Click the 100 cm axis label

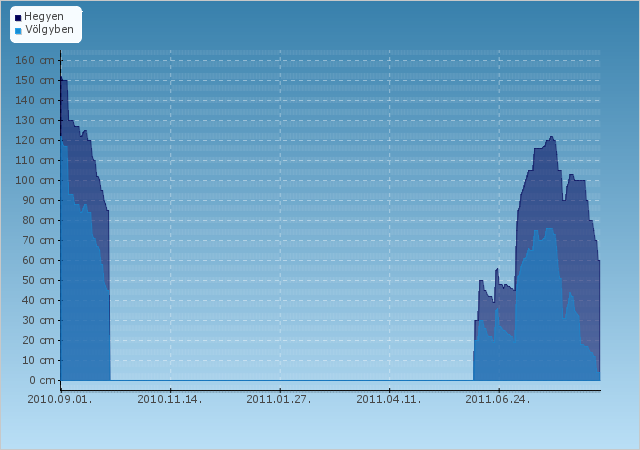click(35, 180)
